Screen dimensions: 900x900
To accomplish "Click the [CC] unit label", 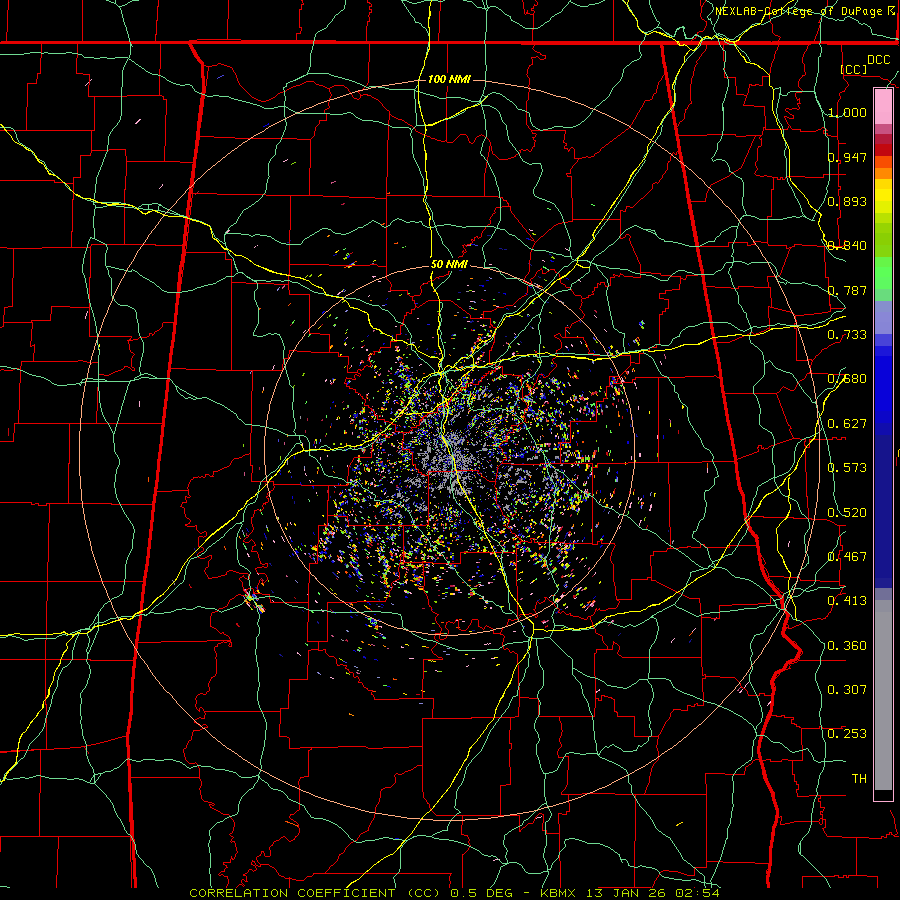I will click(854, 69).
